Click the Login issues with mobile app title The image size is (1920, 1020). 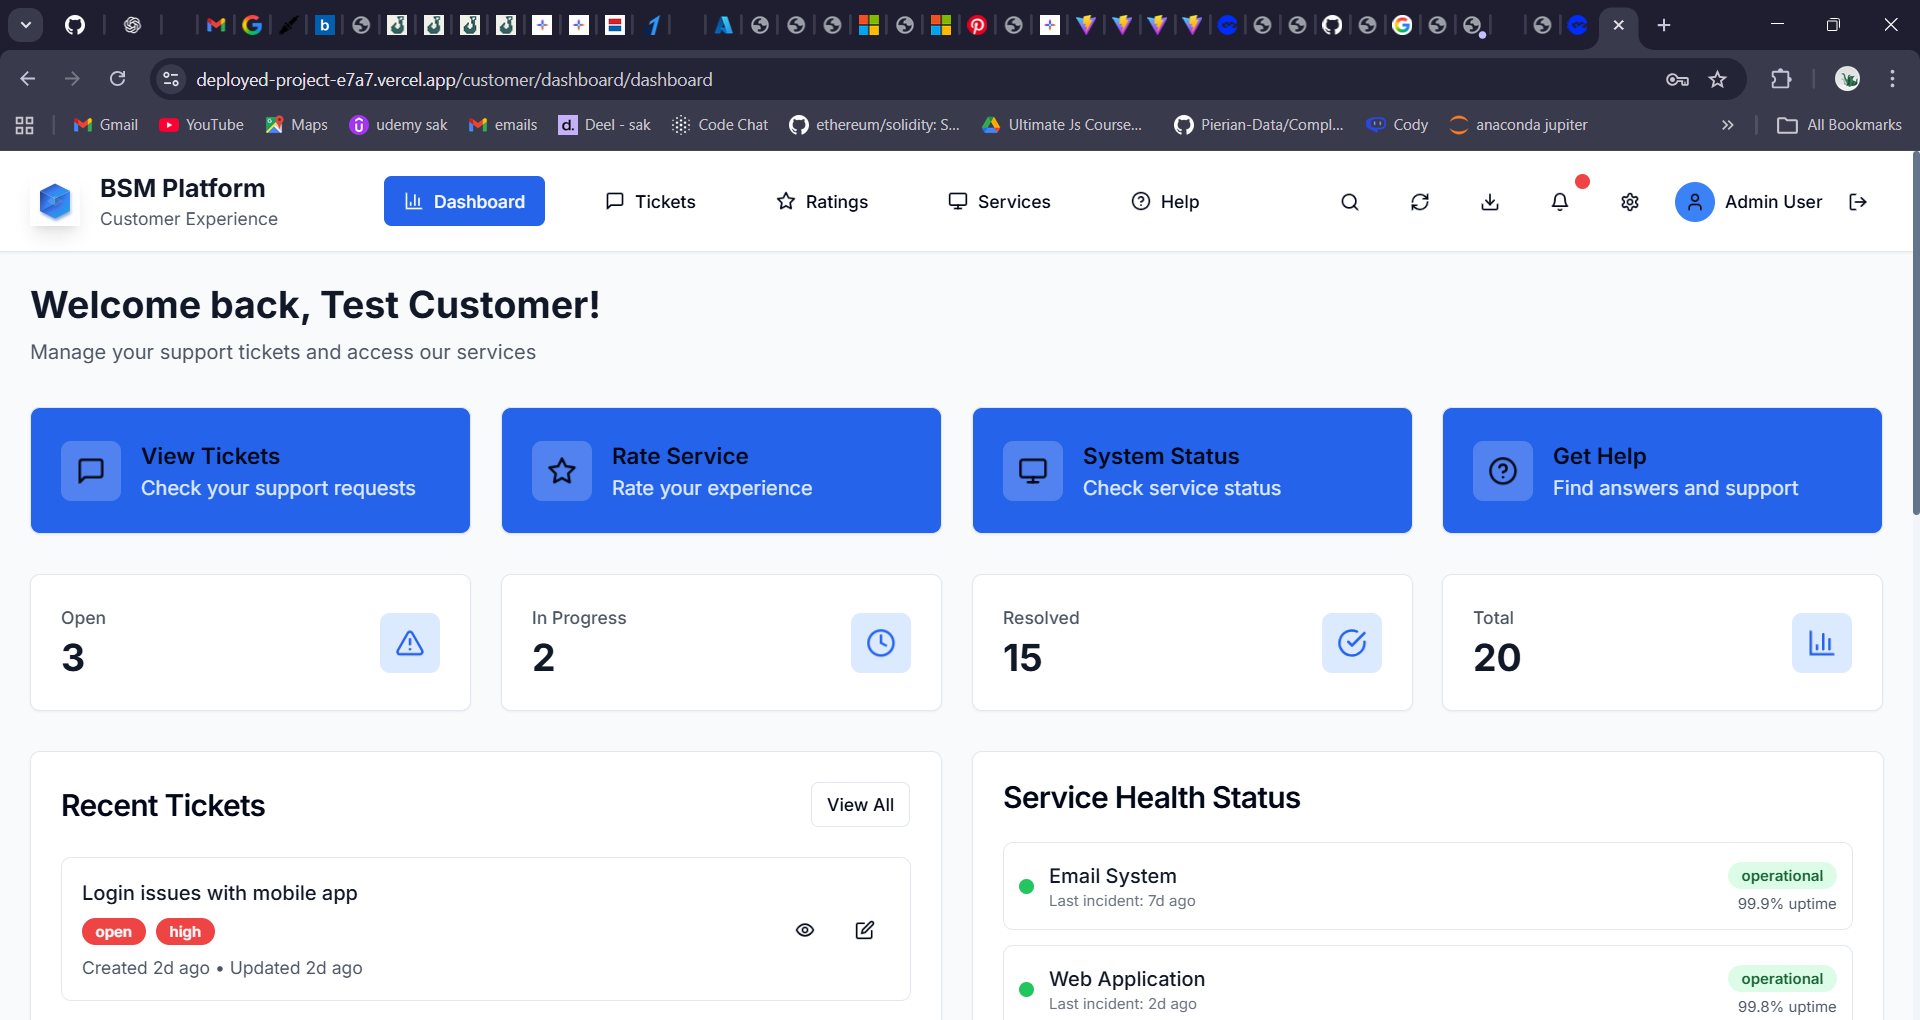[x=220, y=893]
